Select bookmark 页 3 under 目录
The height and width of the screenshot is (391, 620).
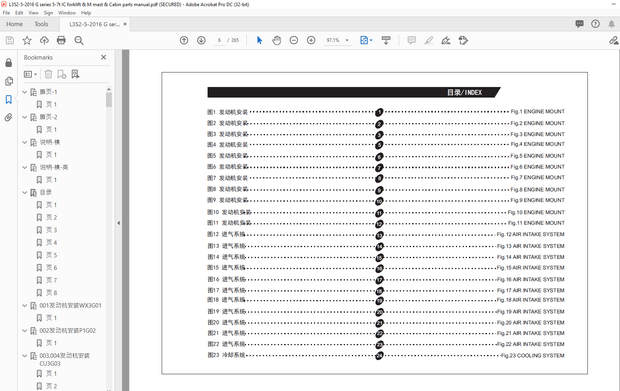click(51, 230)
